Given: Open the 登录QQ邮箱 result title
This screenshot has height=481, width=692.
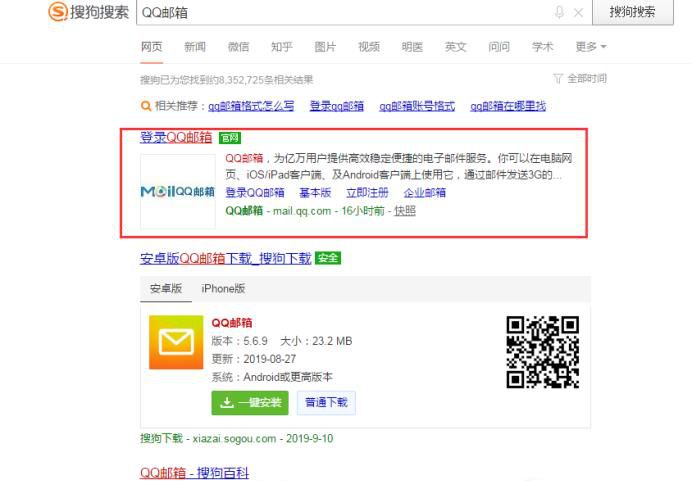Looking at the screenshot, I should pyautogui.click(x=176, y=137).
